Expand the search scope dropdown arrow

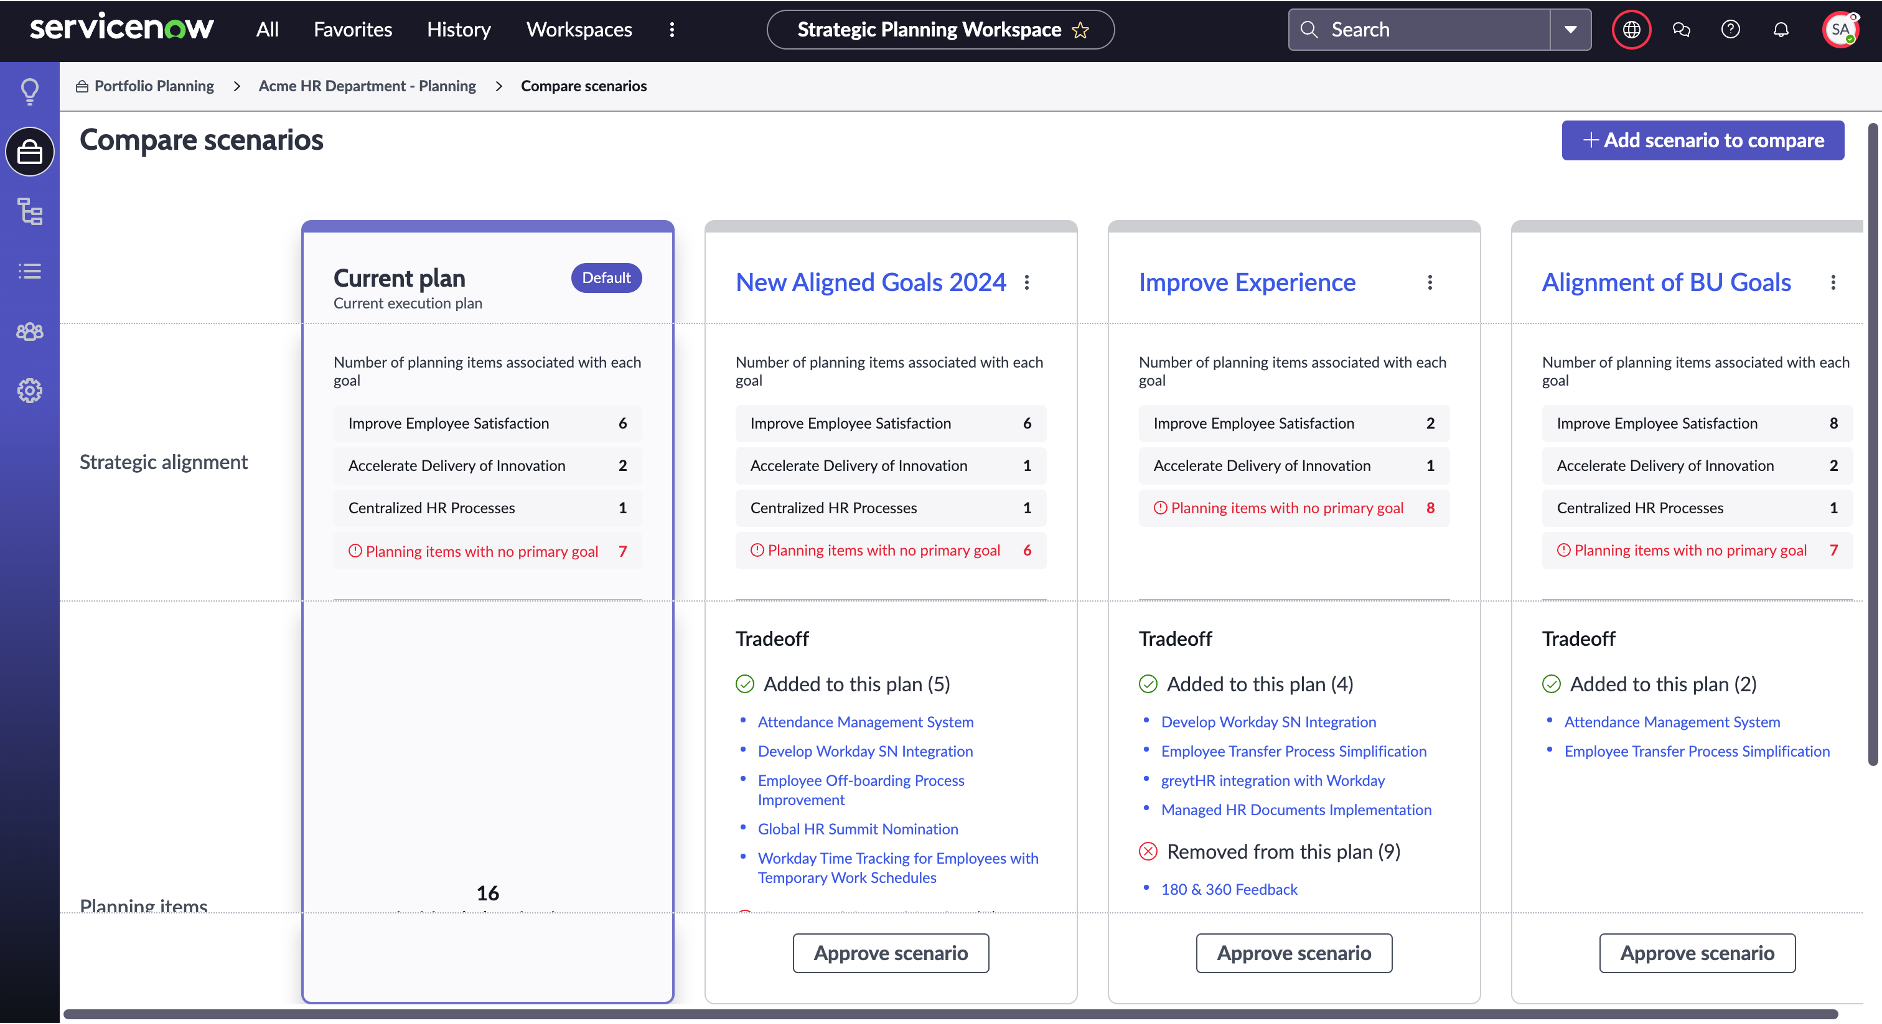[x=1571, y=30]
